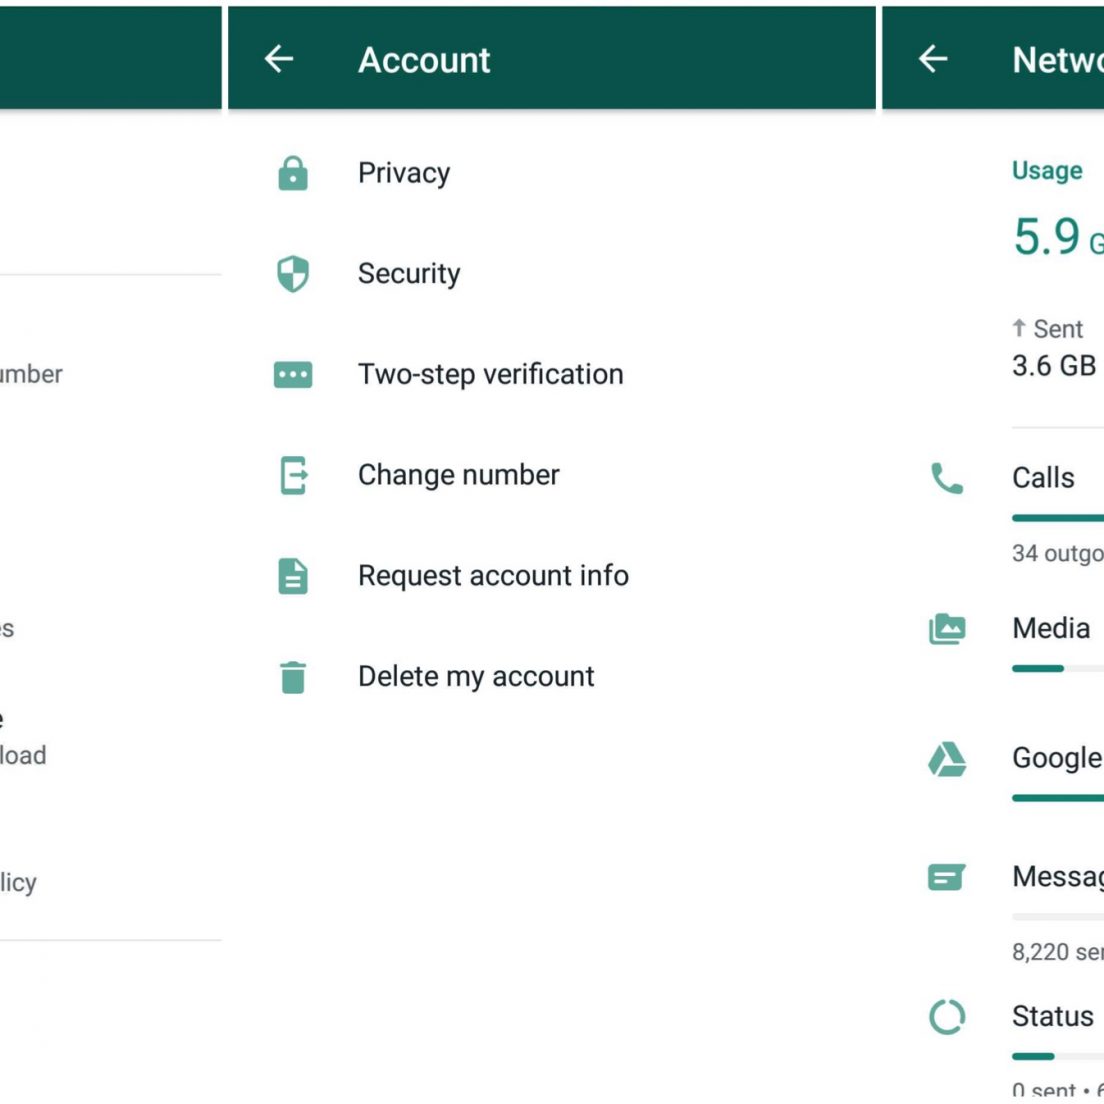Click the Status usage progress bar
The width and height of the screenshot is (1104, 1104).
[1056, 1056]
